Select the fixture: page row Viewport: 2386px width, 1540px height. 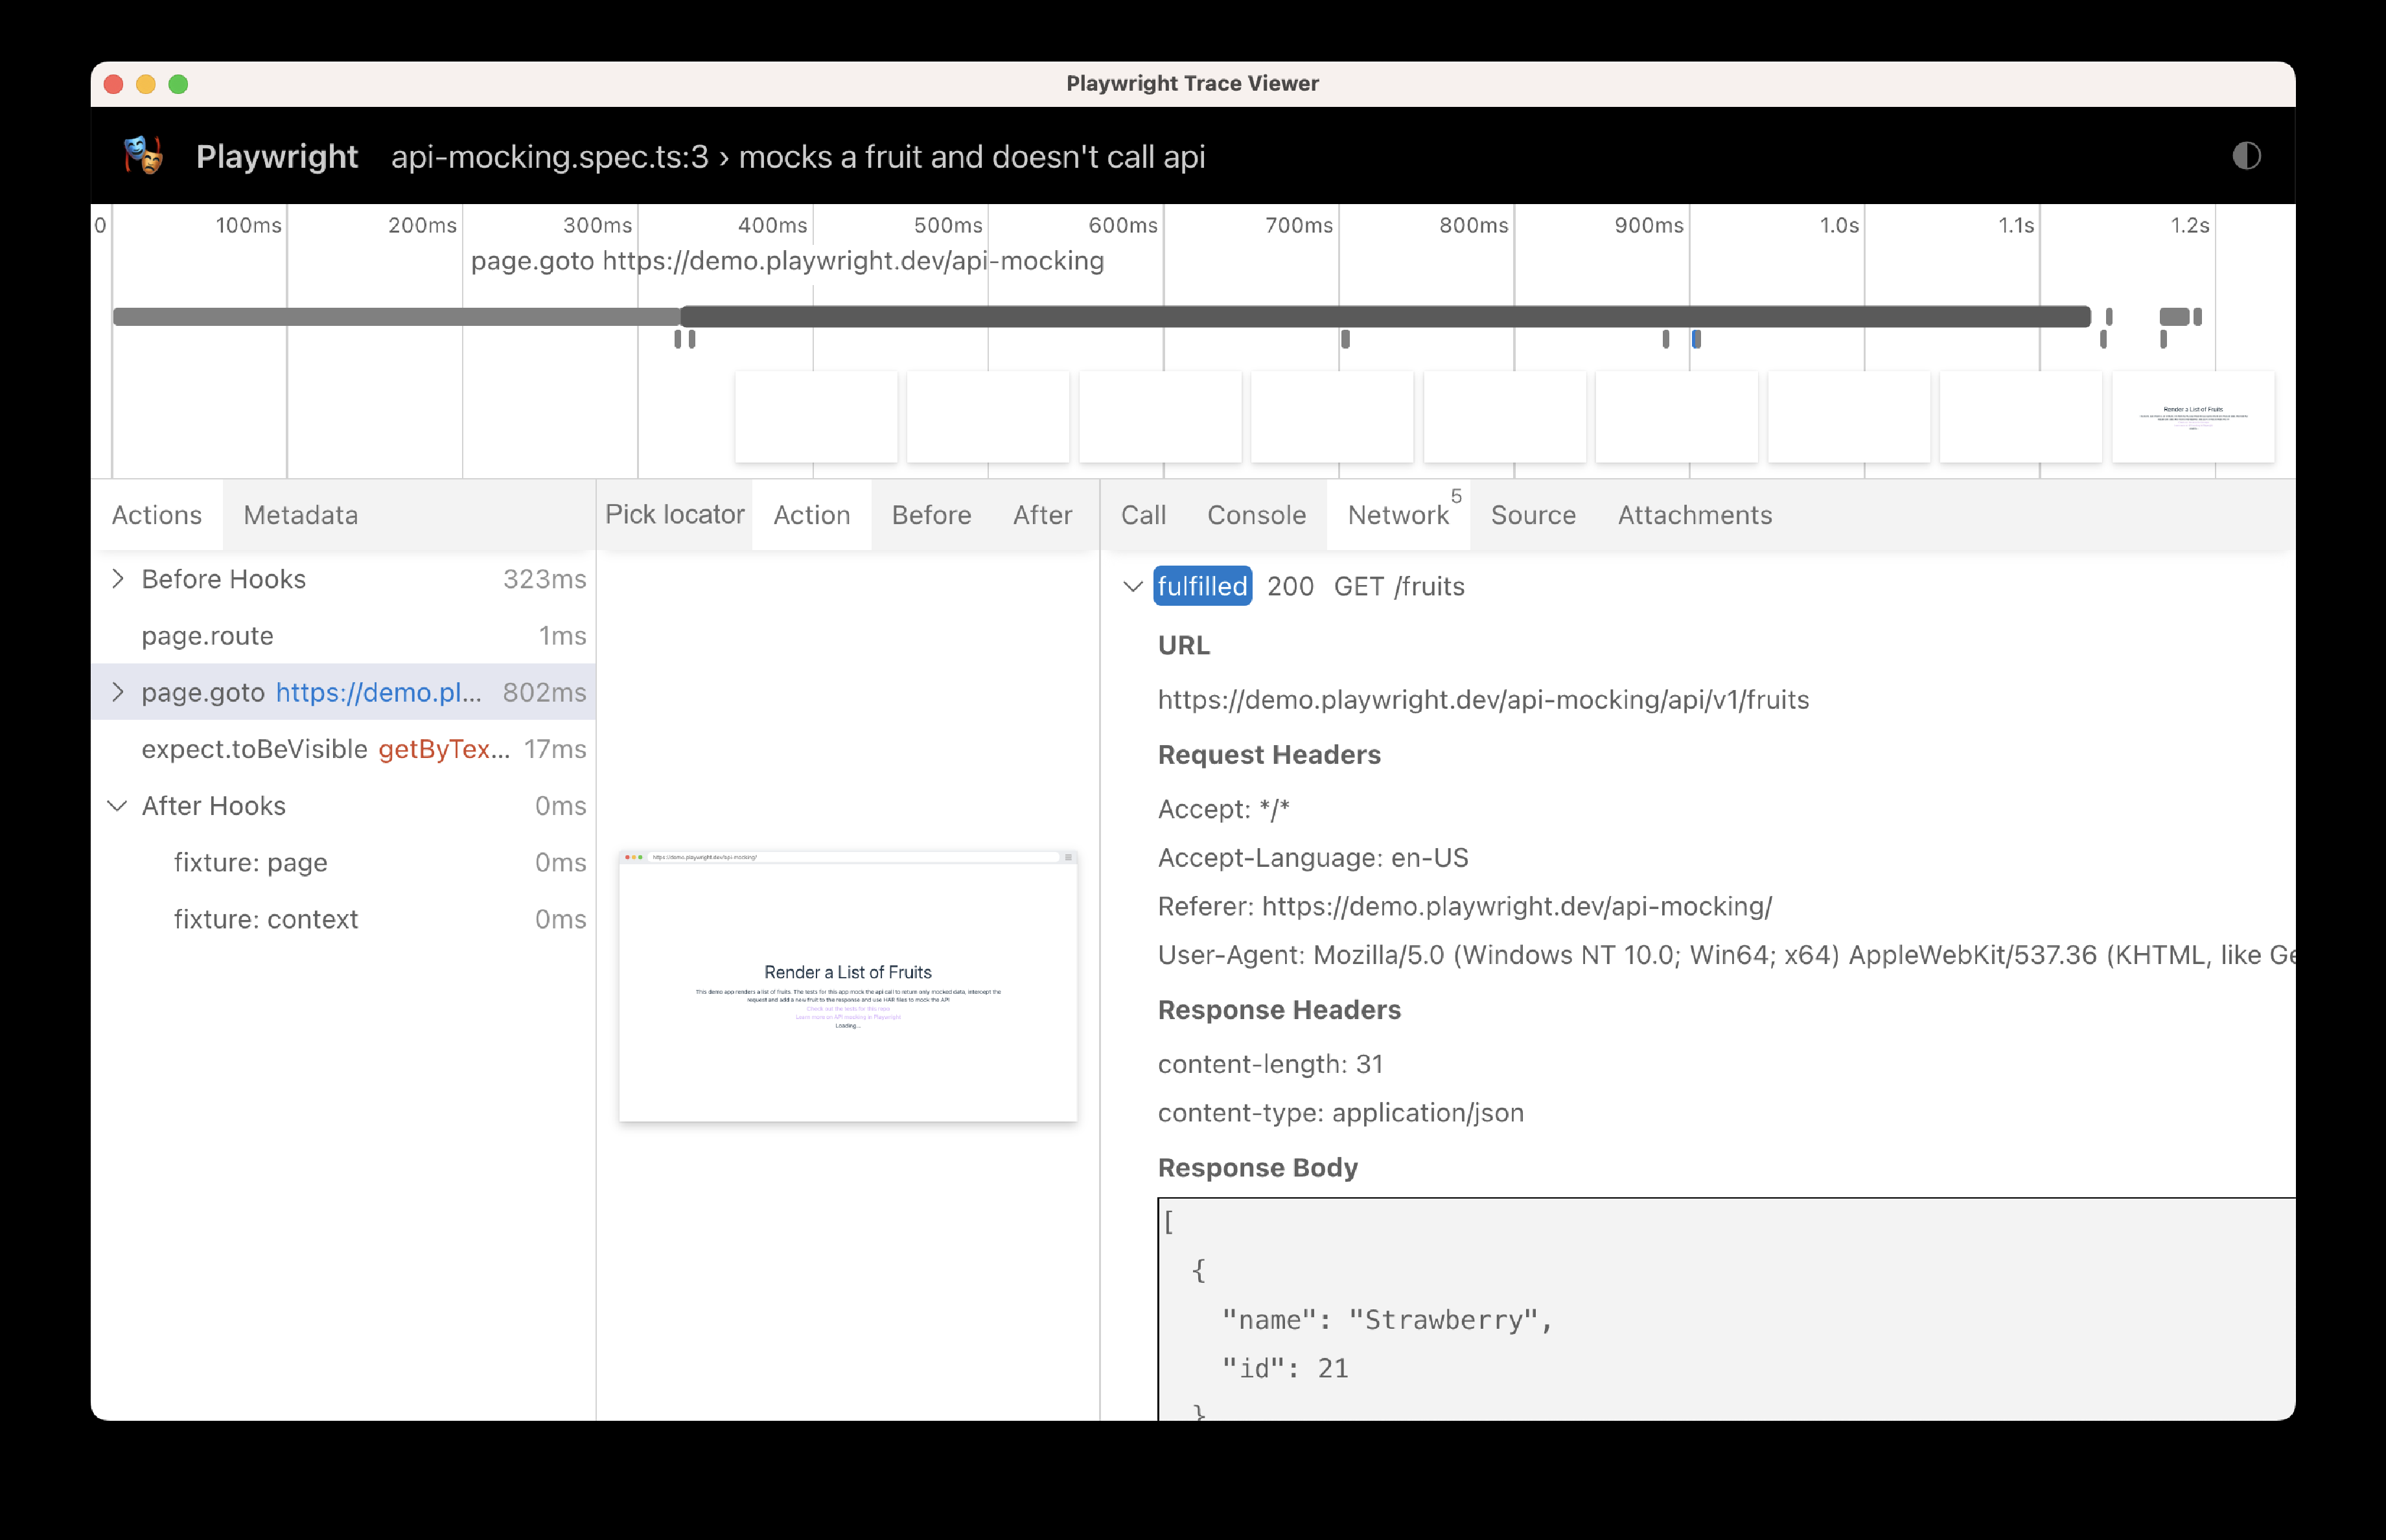click(344, 863)
